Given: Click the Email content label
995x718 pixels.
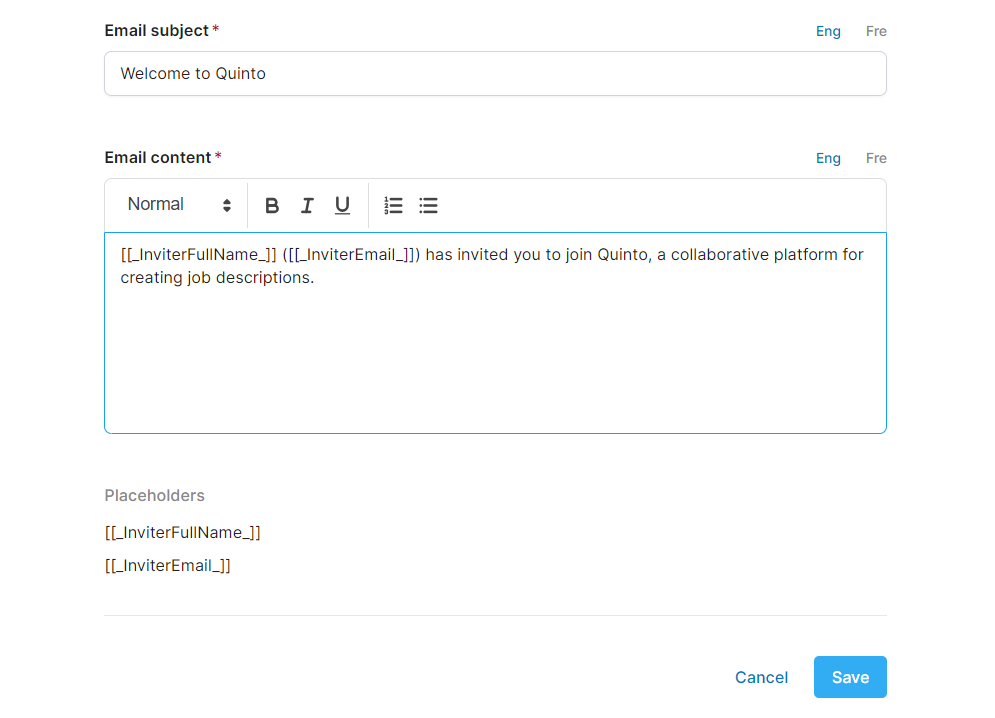Looking at the screenshot, I should click(x=158, y=158).
